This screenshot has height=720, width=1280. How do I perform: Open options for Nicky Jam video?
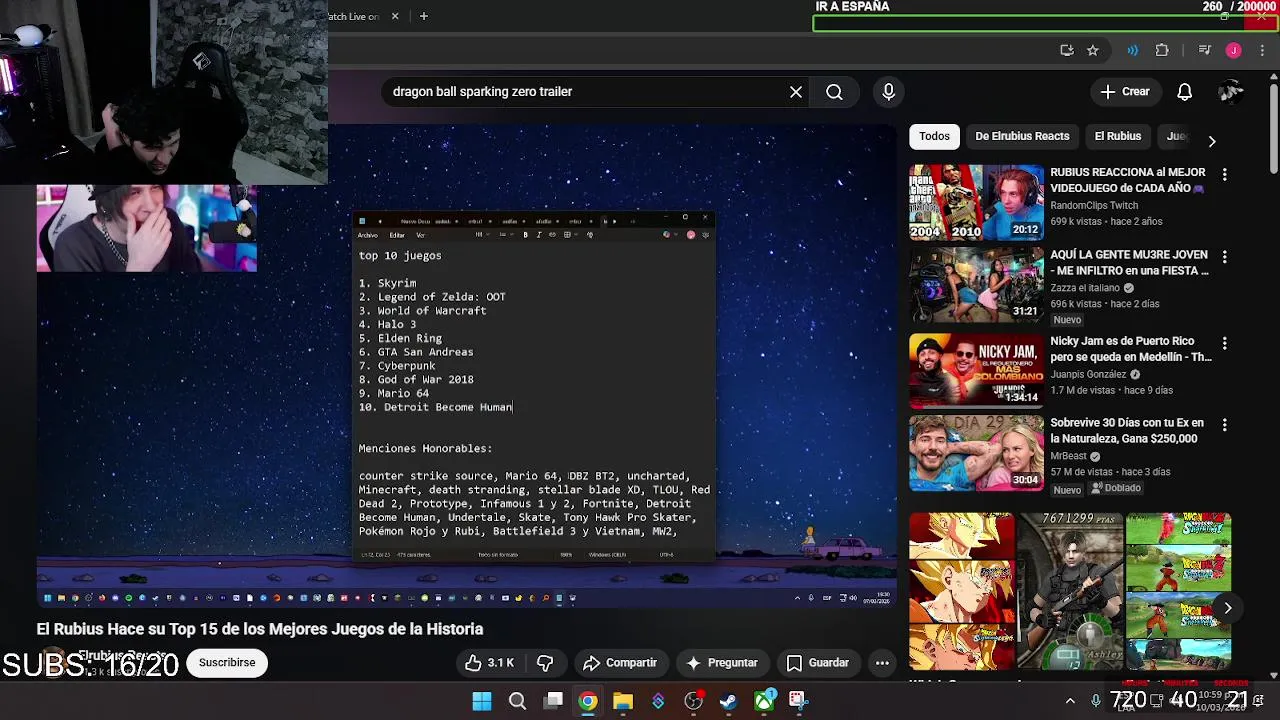tap(1224, 341)
